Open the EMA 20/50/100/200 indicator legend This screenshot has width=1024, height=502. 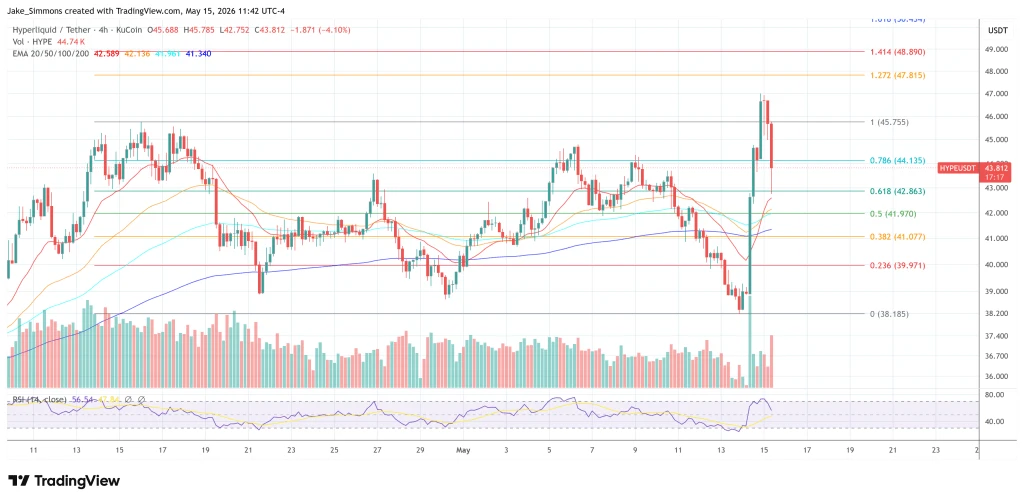(48, 53)
